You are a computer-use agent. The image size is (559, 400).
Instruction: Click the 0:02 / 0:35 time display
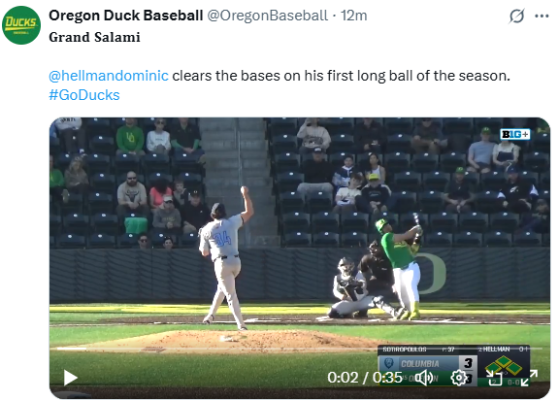365,378
